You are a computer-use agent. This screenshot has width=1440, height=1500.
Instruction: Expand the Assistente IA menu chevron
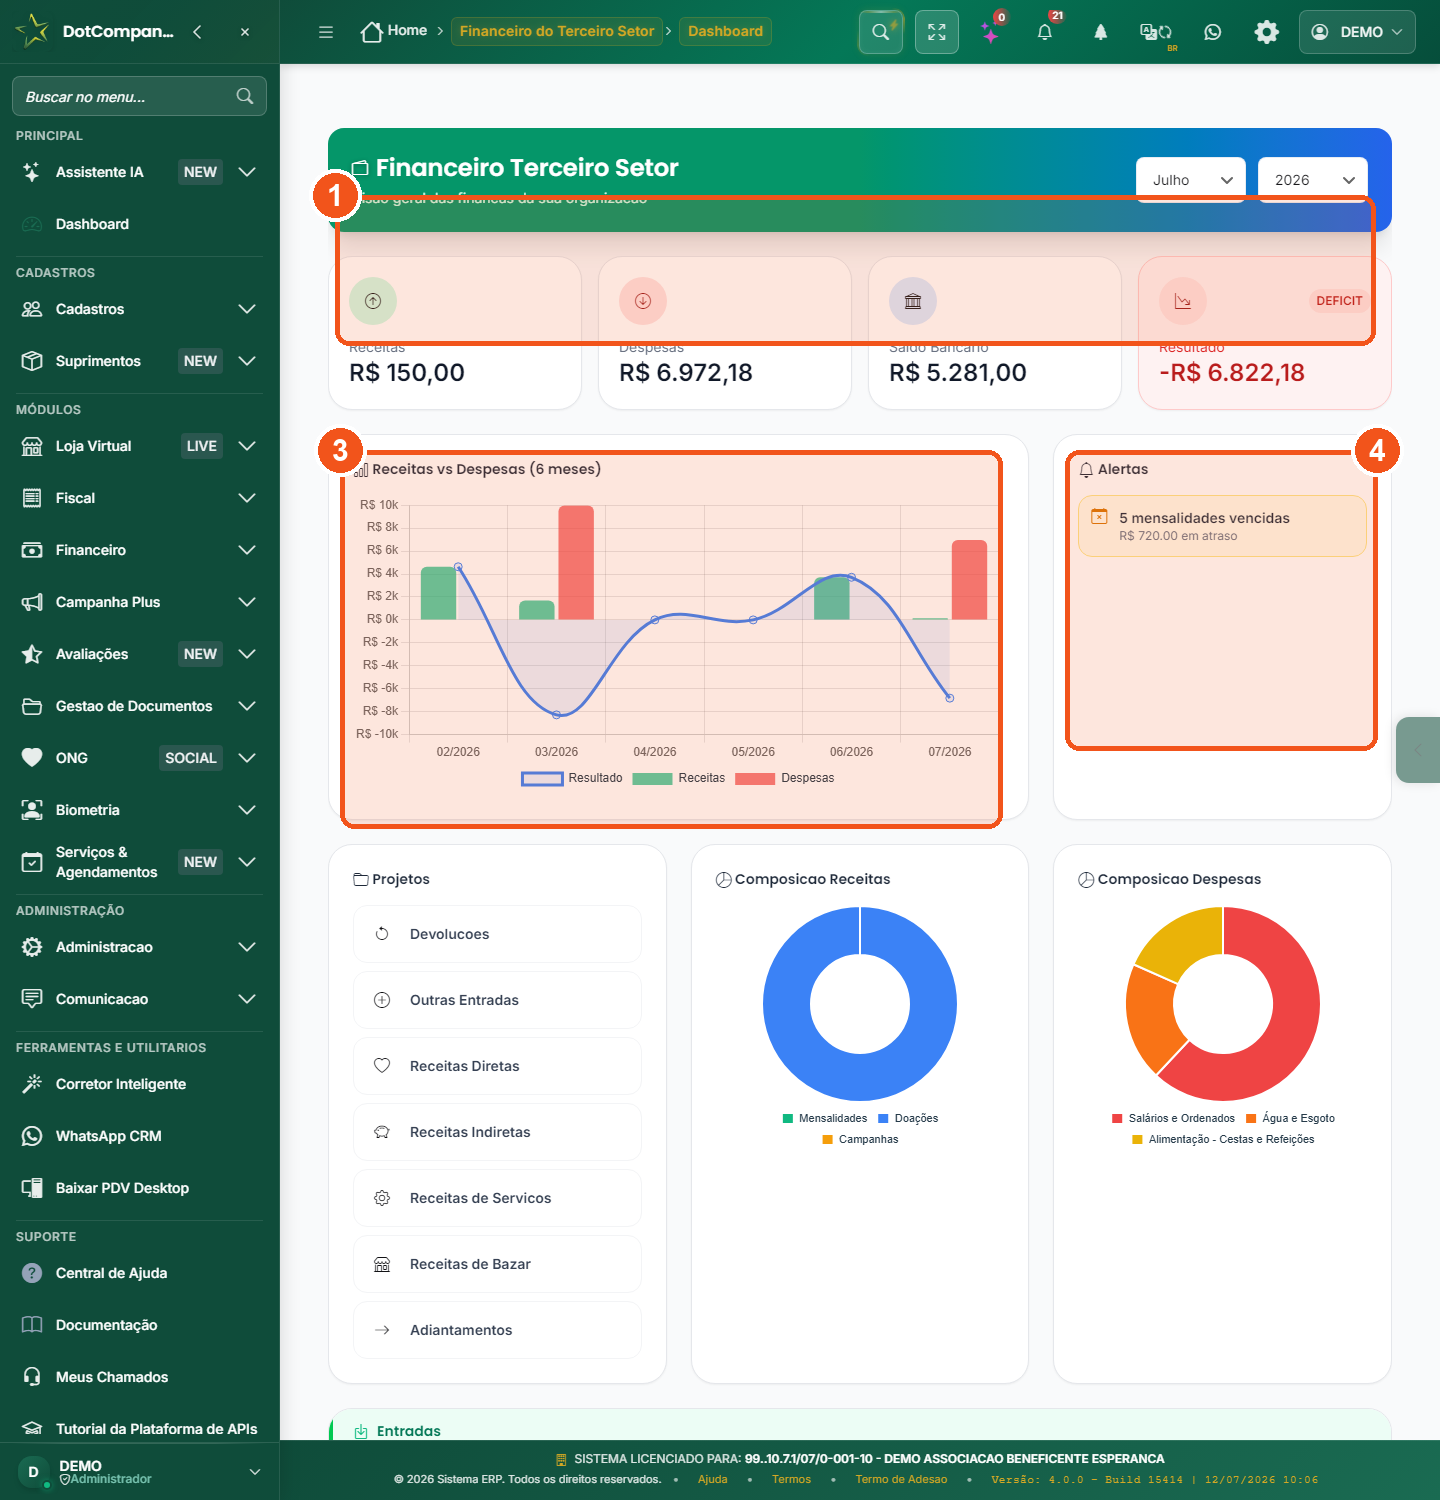[x=247, y=172]
